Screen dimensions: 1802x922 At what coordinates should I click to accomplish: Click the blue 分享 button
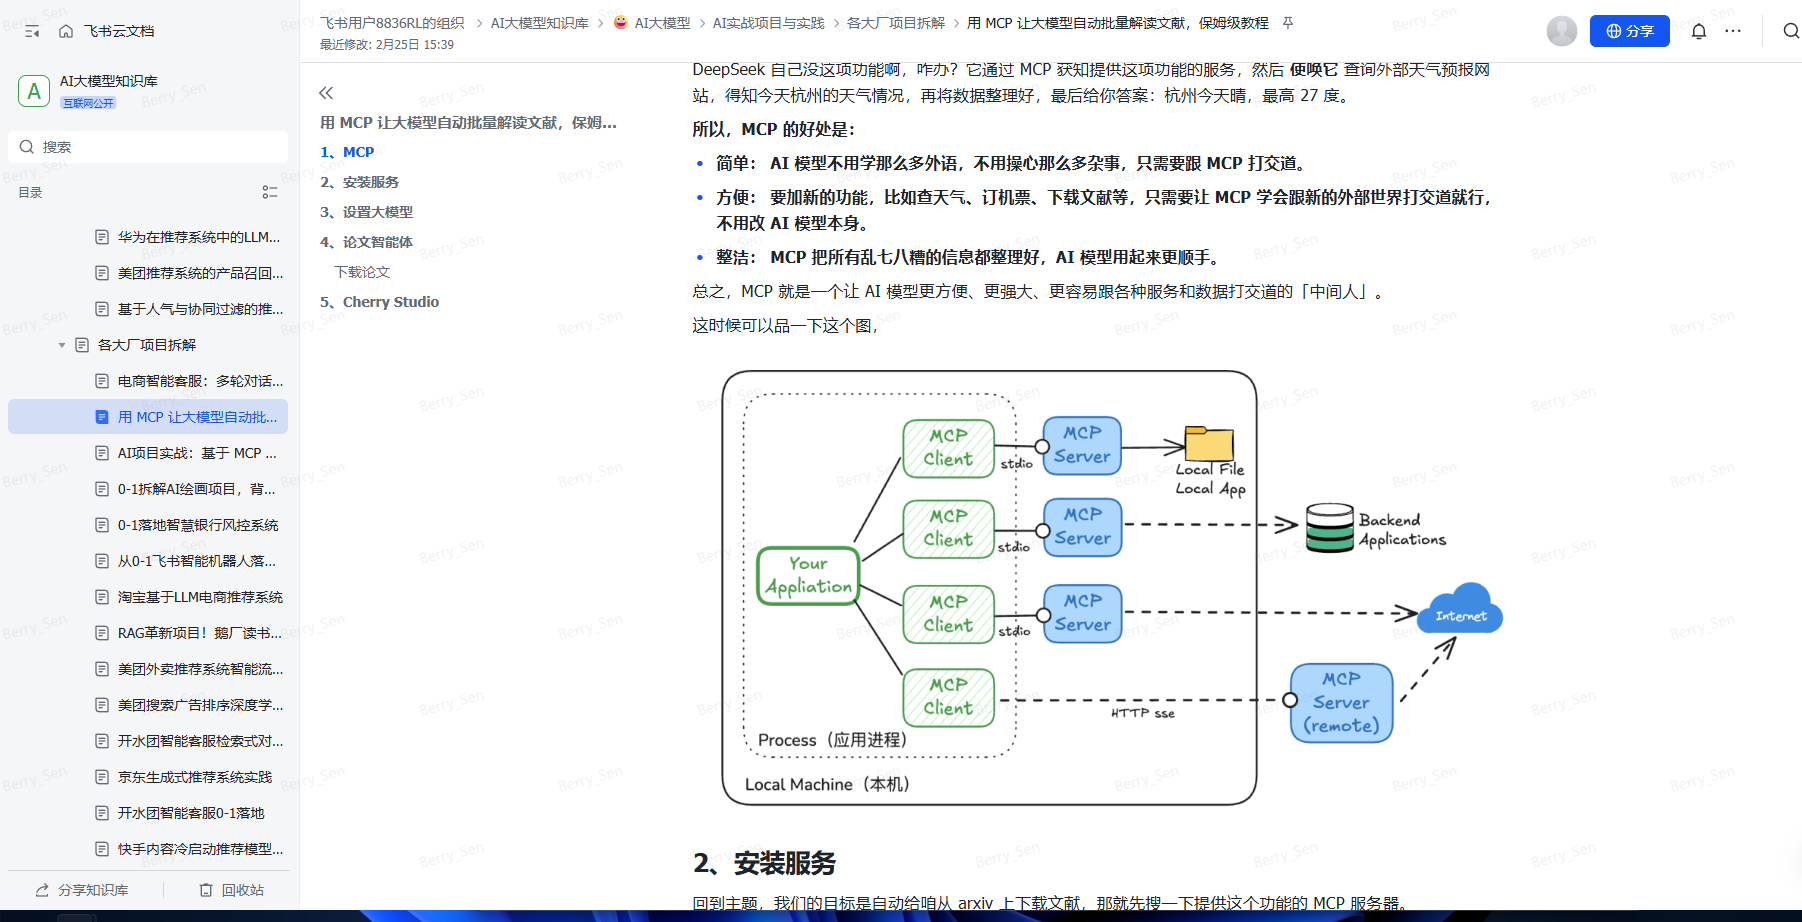click(1630, 31)
